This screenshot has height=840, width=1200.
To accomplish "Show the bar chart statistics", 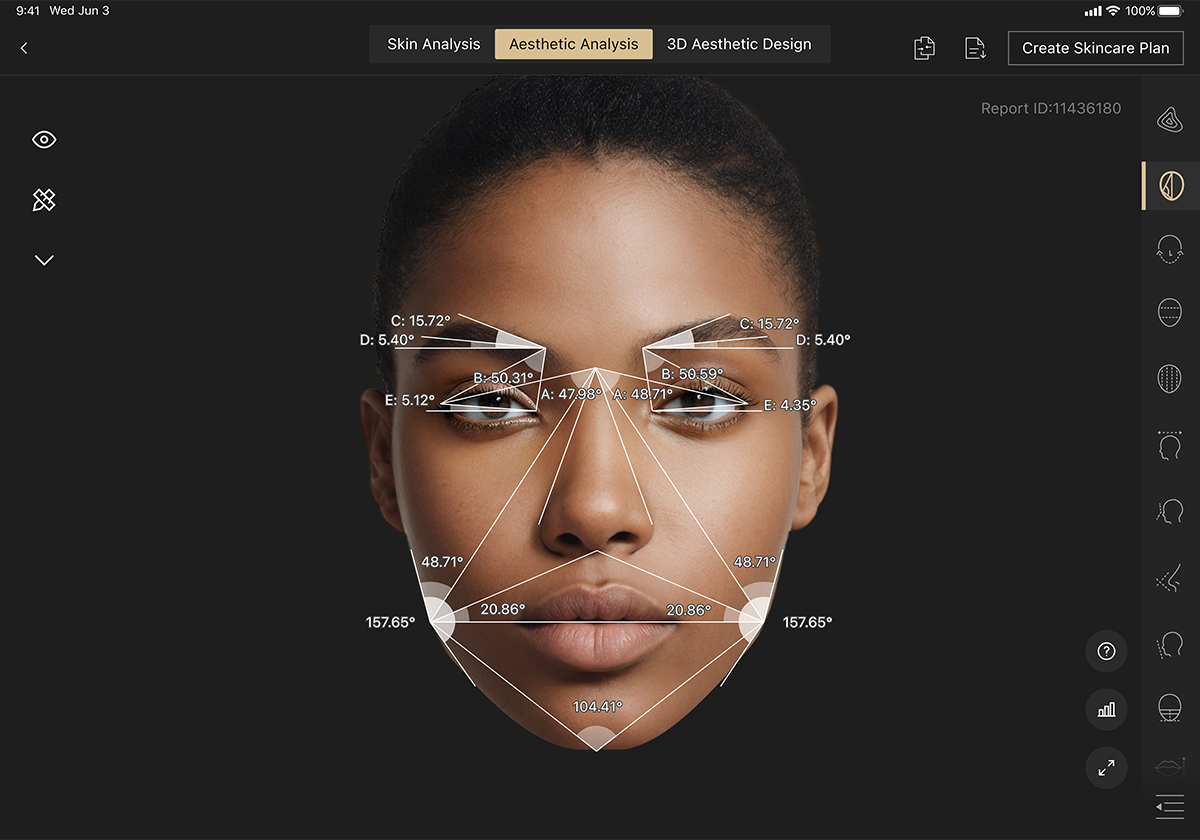I will click(x=1106, y=709).
